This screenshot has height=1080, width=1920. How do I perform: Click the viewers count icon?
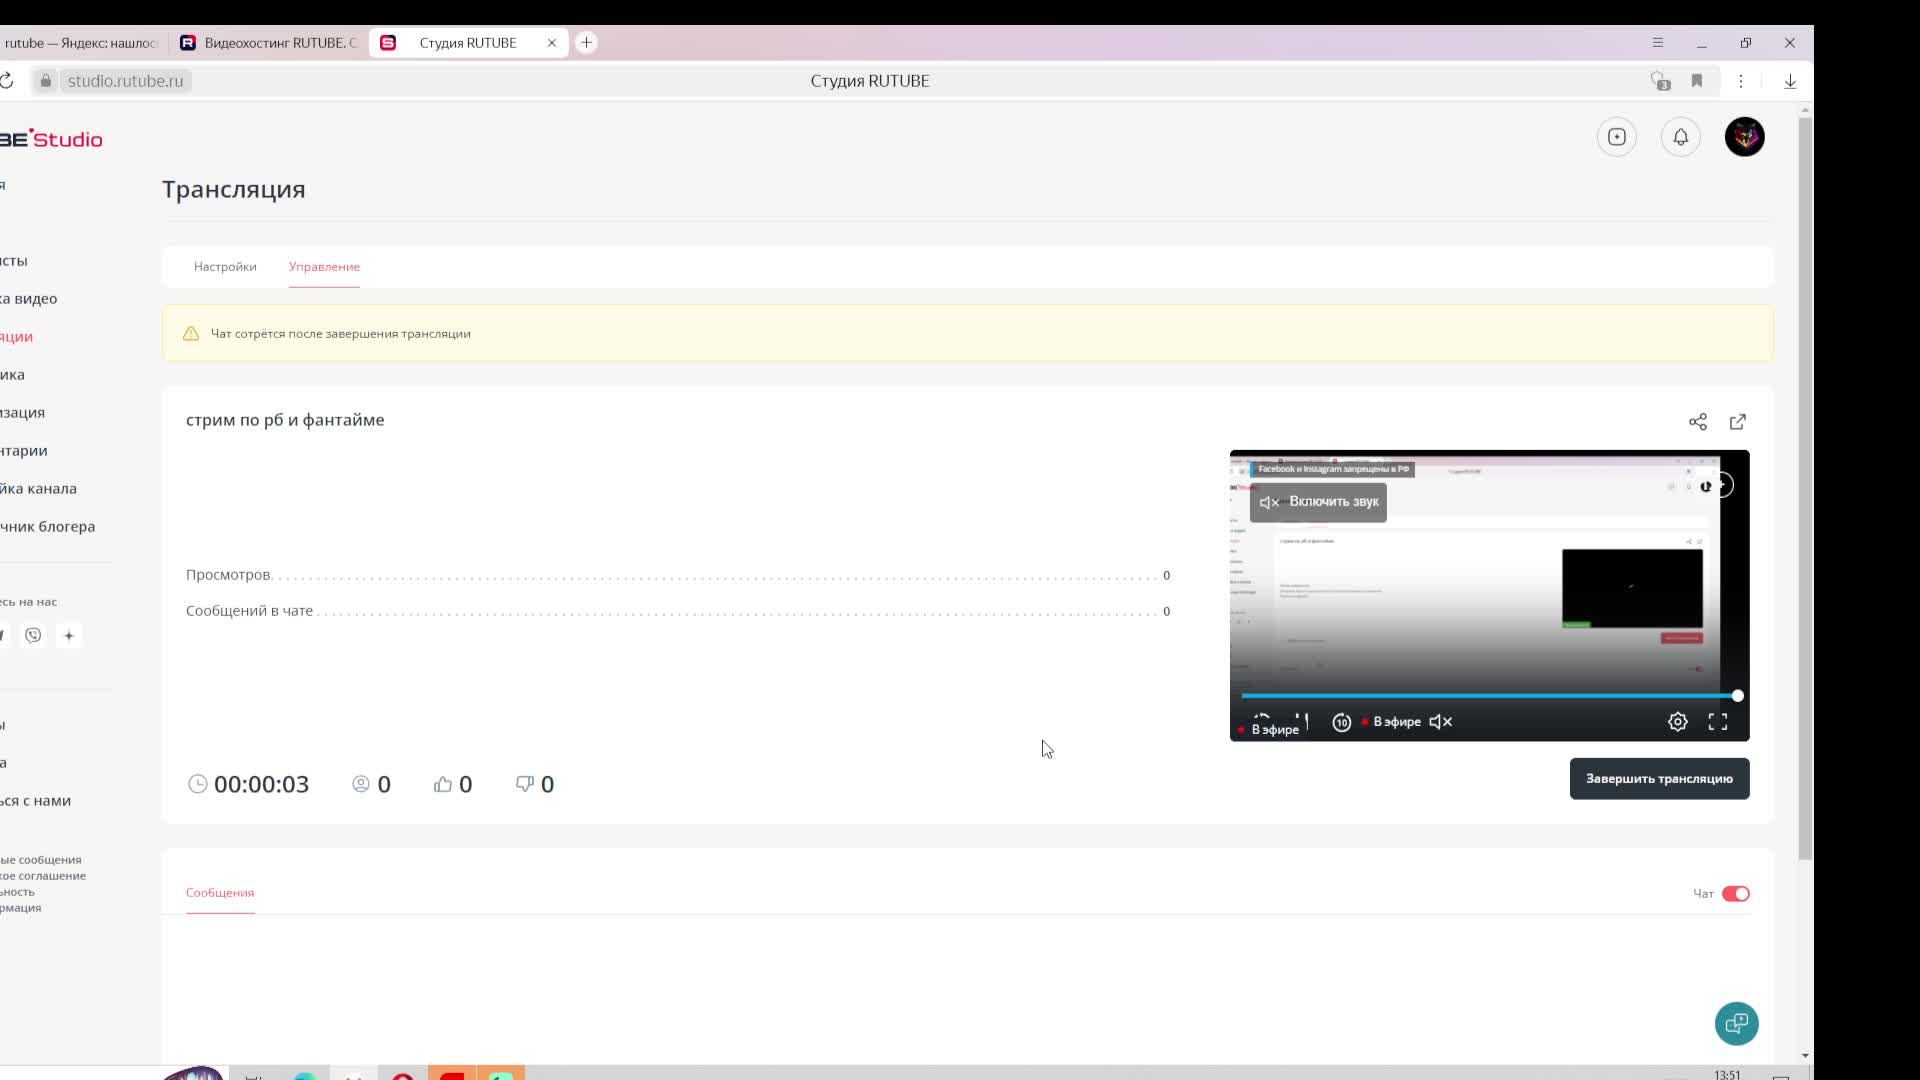click(361, 784)
